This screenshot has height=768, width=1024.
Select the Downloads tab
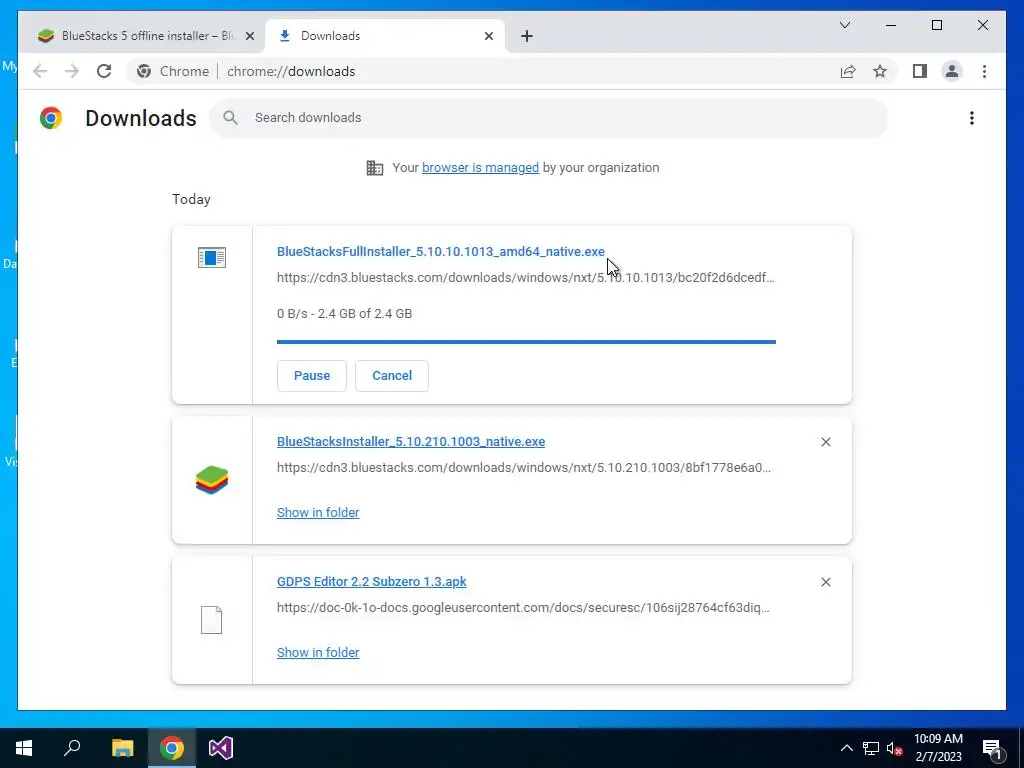point(385,36)
